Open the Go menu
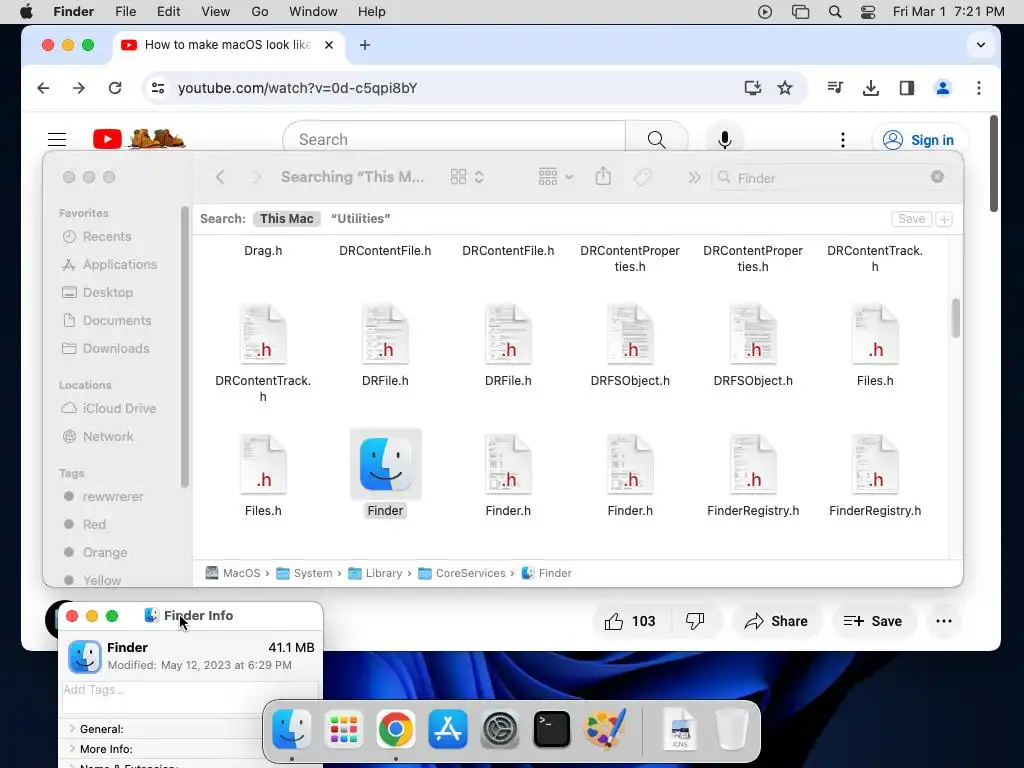The height and width of the screenshot is (768, 1024). click(x=260, y=12)
